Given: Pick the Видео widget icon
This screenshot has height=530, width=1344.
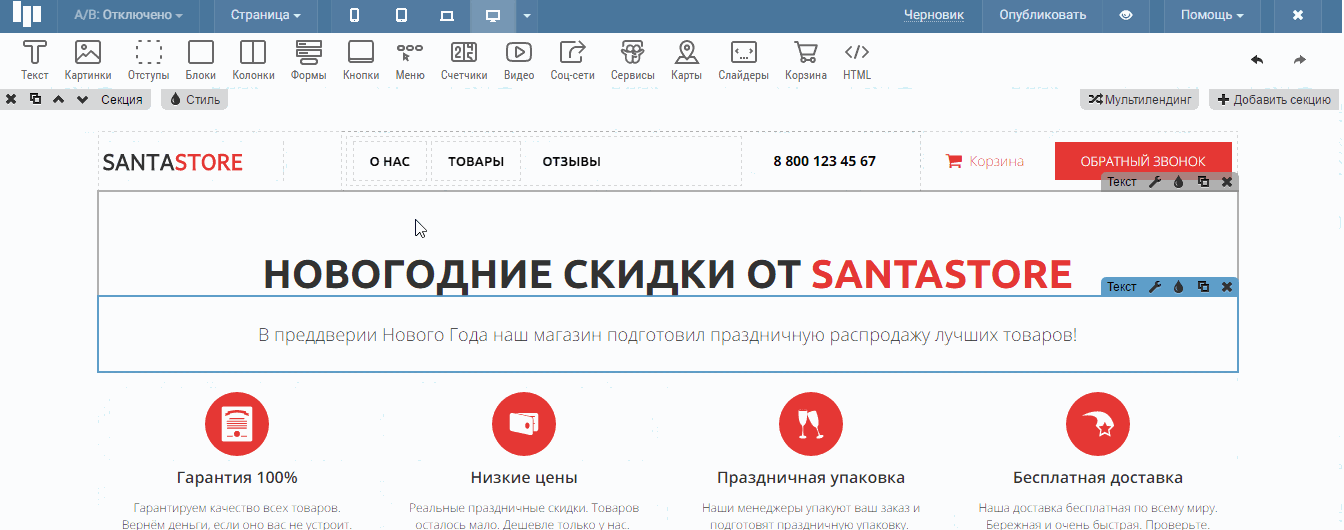Looking at the screenshot, I should [x=518, y=60].
